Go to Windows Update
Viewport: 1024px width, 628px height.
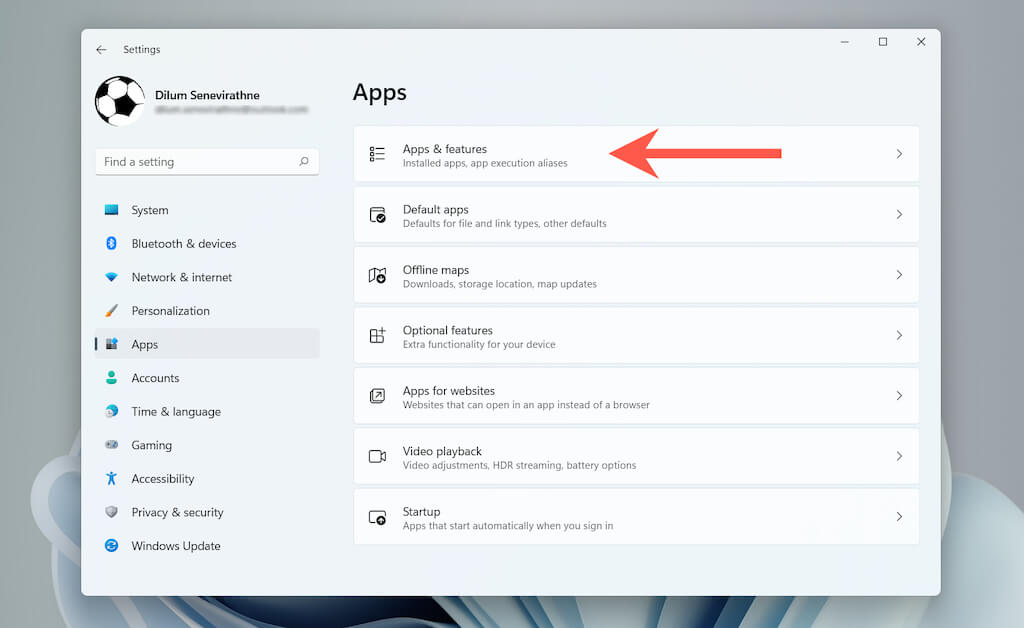pyautogui.click(x=207, y=546)
